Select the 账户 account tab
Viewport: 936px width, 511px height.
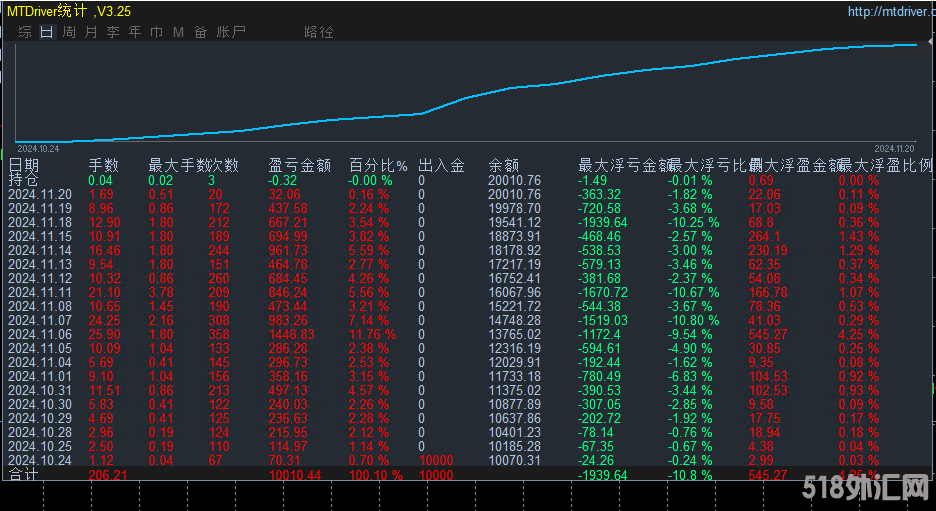[x=231, y=32]
